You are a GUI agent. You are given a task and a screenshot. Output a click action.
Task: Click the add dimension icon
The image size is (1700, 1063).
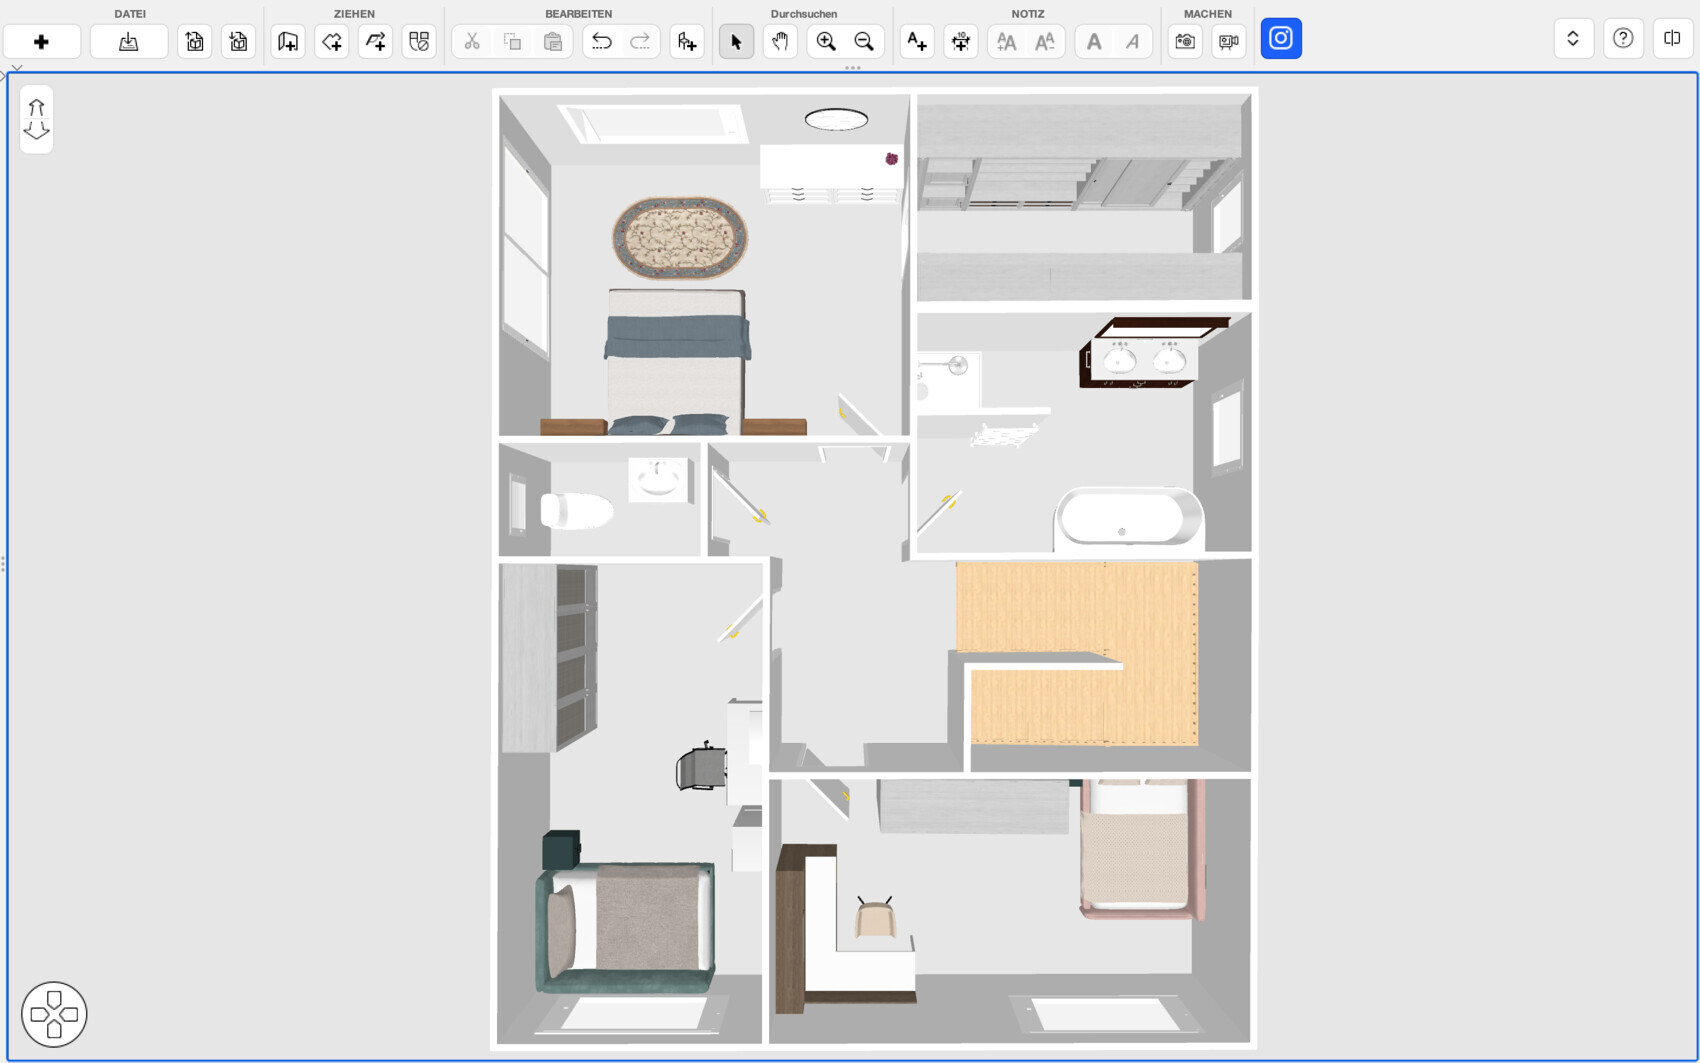(x=960, y=42)
